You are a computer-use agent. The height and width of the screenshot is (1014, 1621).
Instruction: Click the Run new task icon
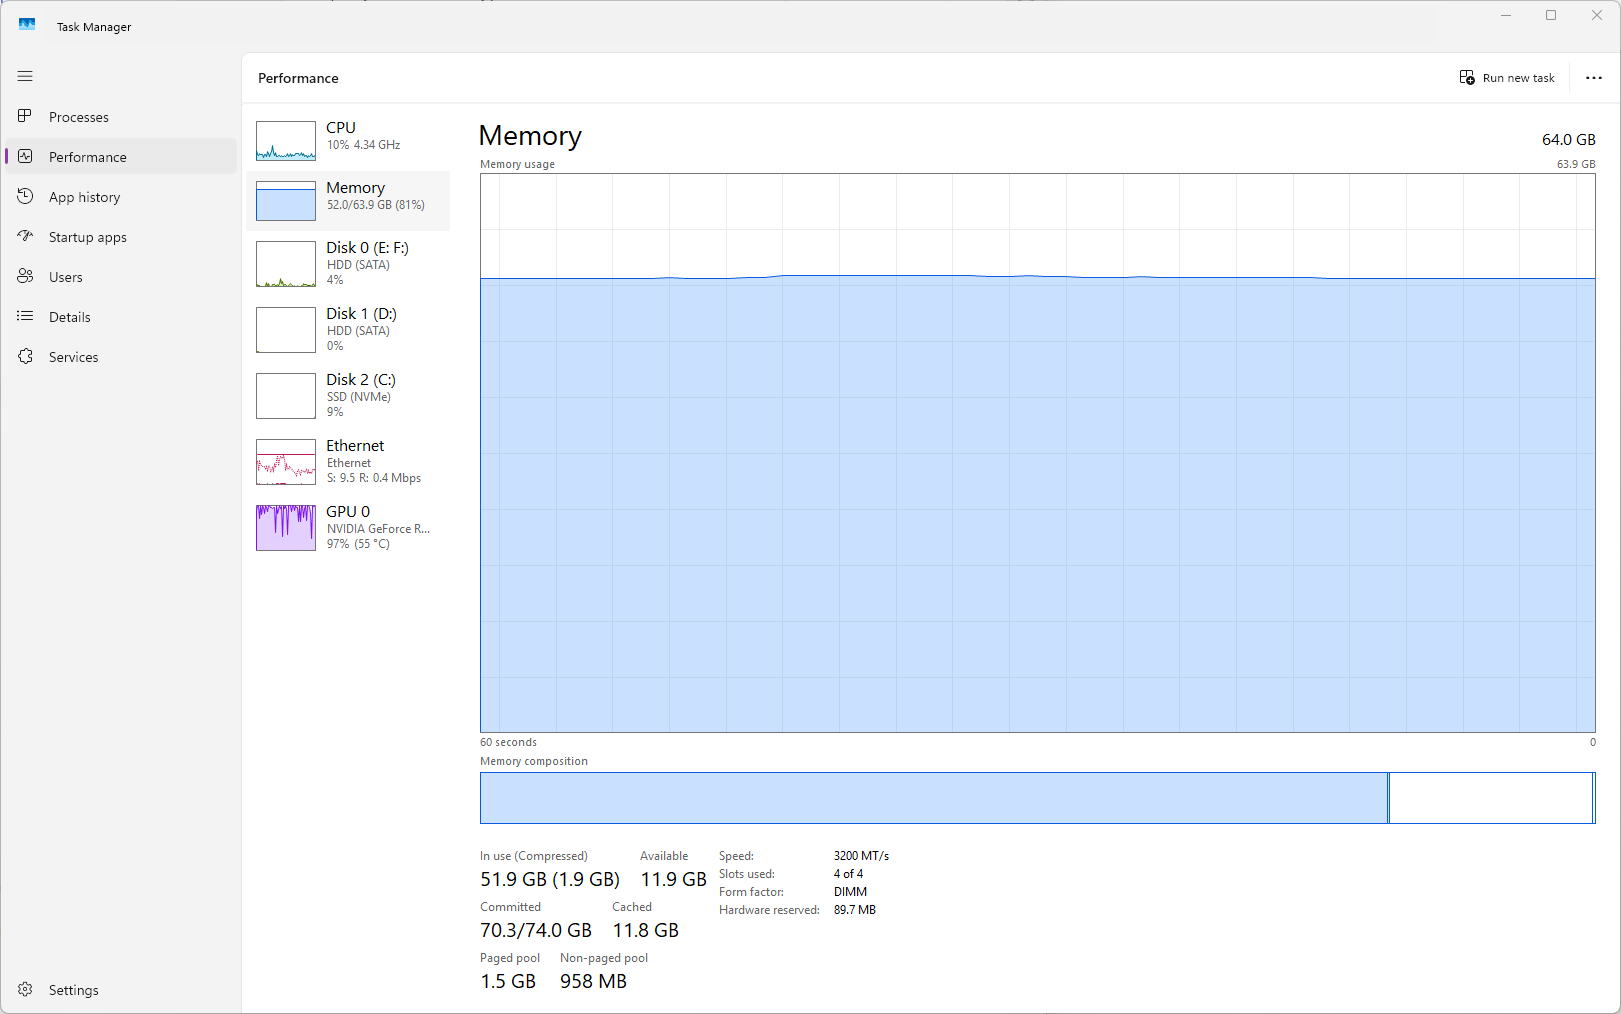pos(1467,78)
